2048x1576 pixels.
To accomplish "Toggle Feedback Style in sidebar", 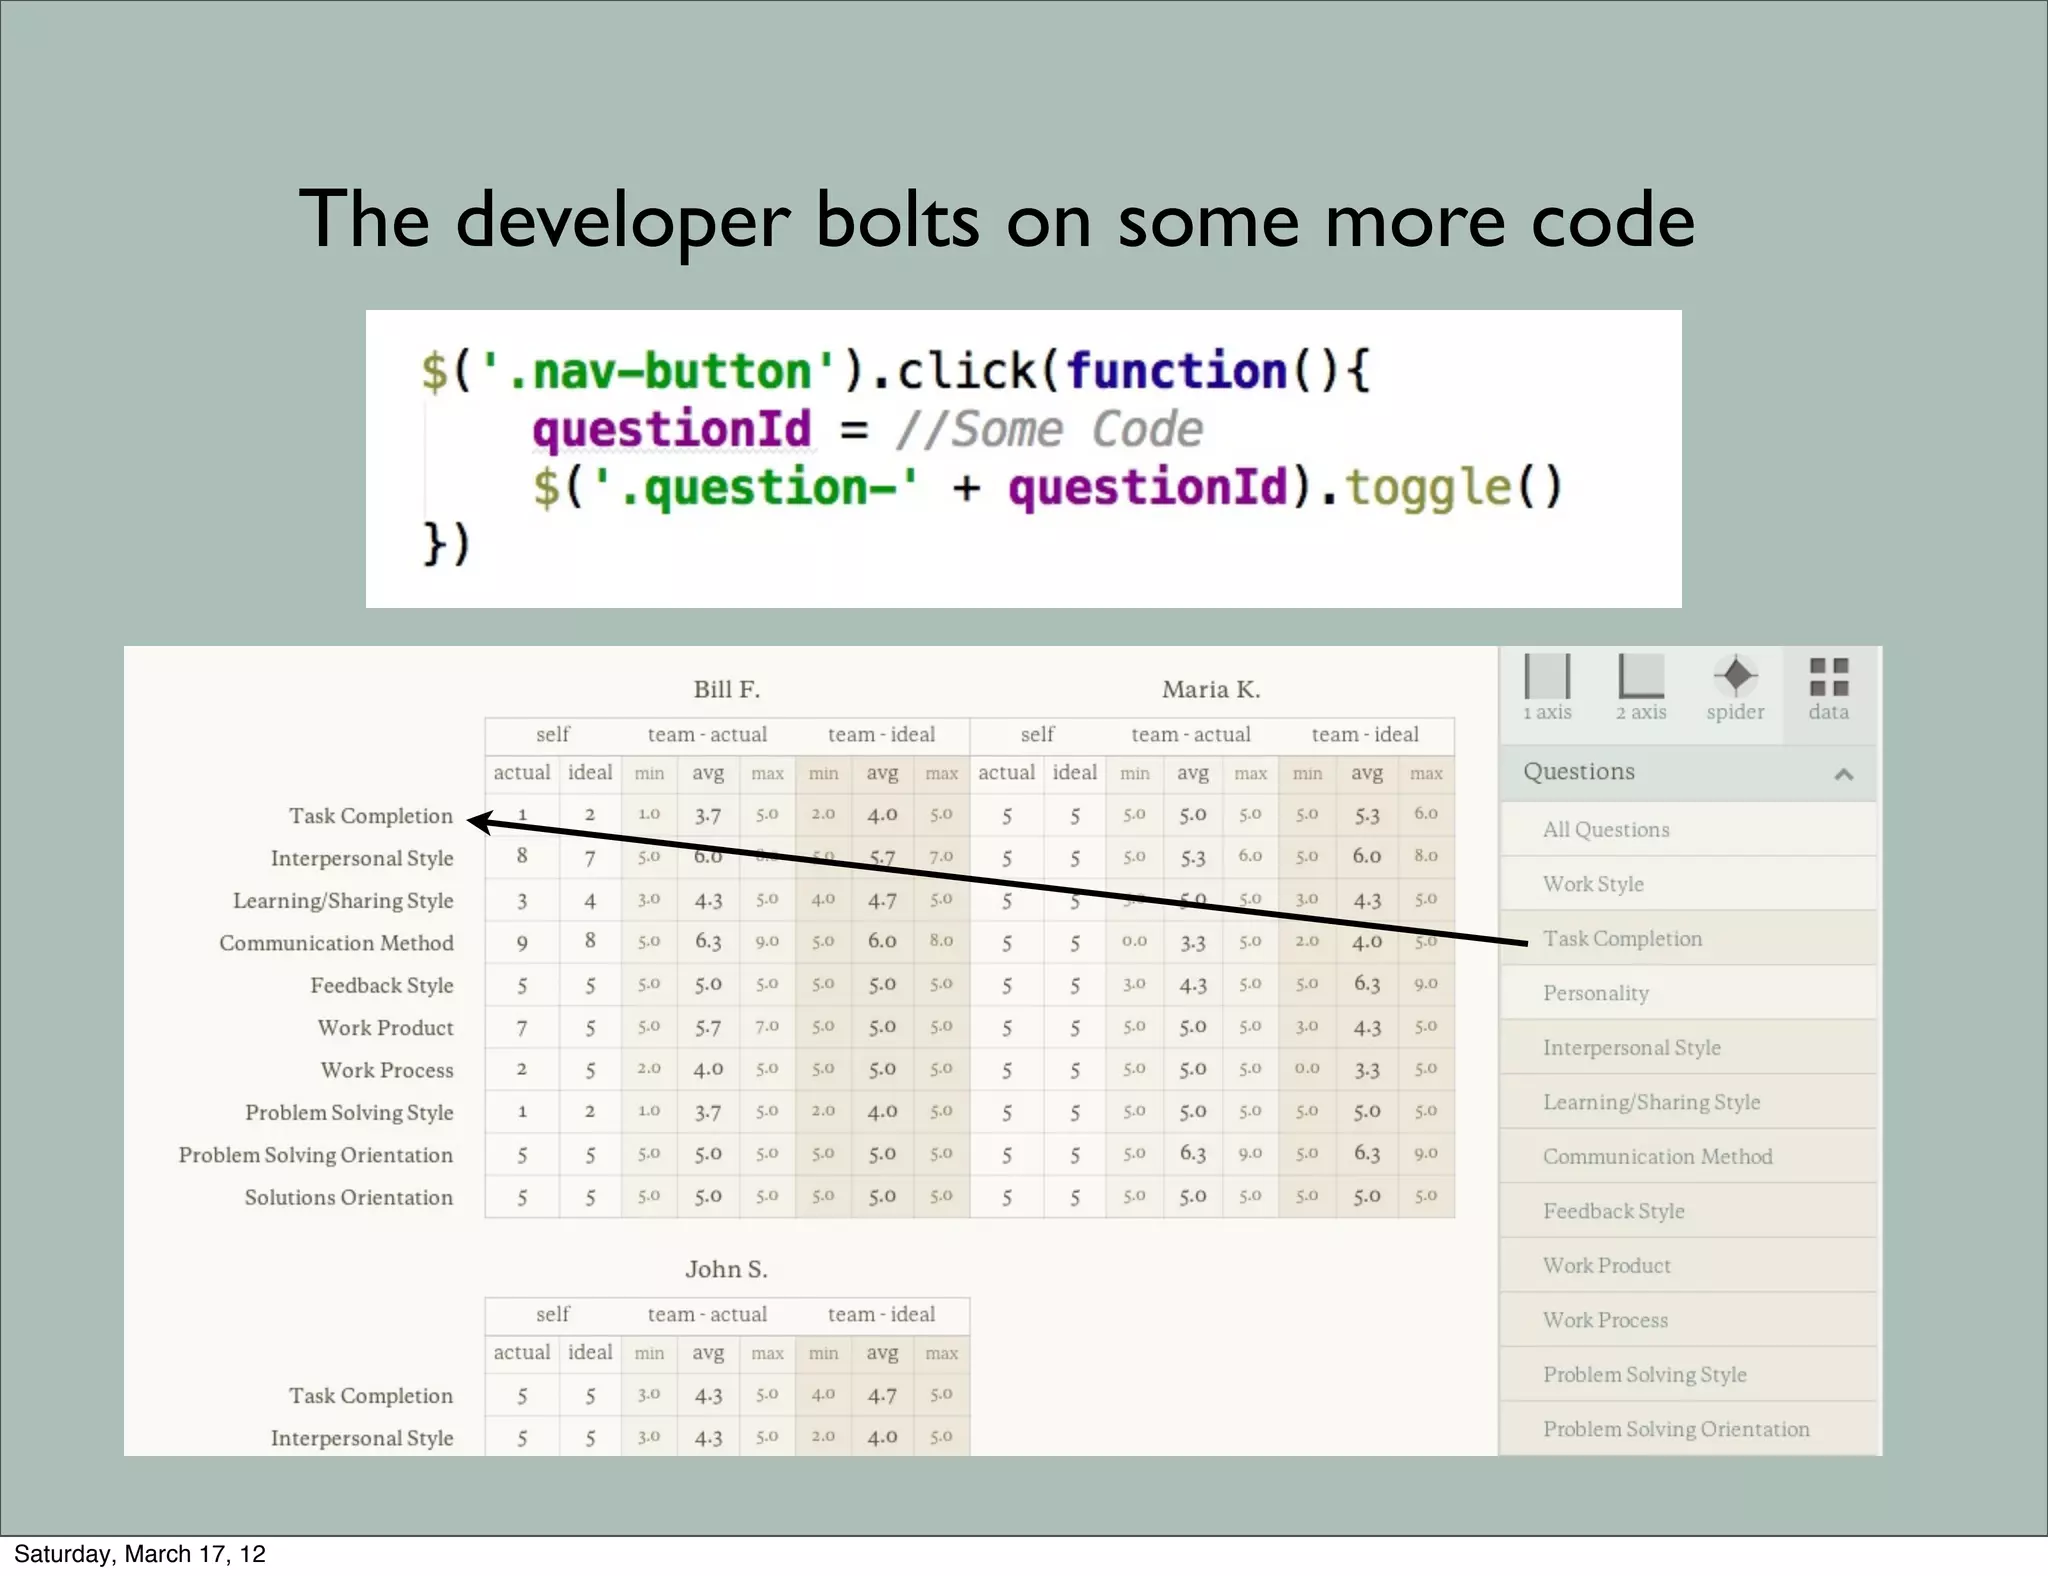I will click(x=1688, y=1211).
